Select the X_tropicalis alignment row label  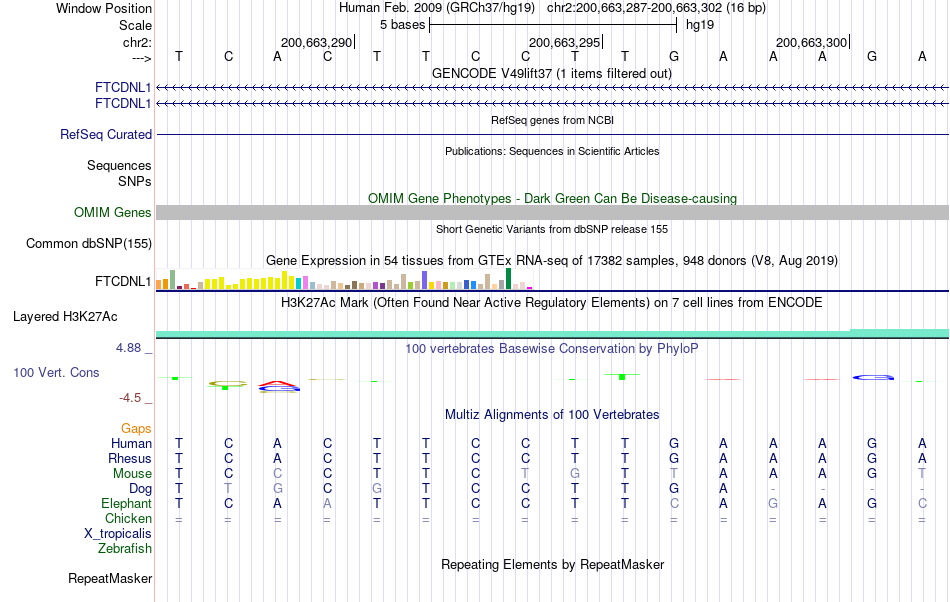pos(118,534)
